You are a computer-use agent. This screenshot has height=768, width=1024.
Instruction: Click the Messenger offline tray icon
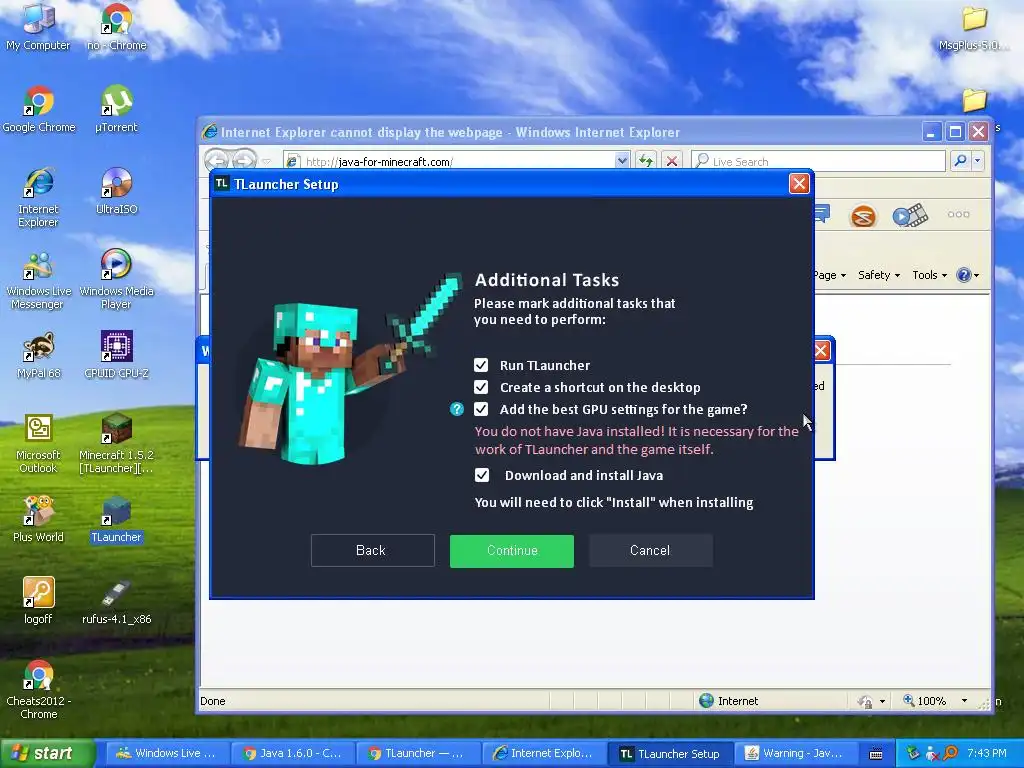coord(932,753)
